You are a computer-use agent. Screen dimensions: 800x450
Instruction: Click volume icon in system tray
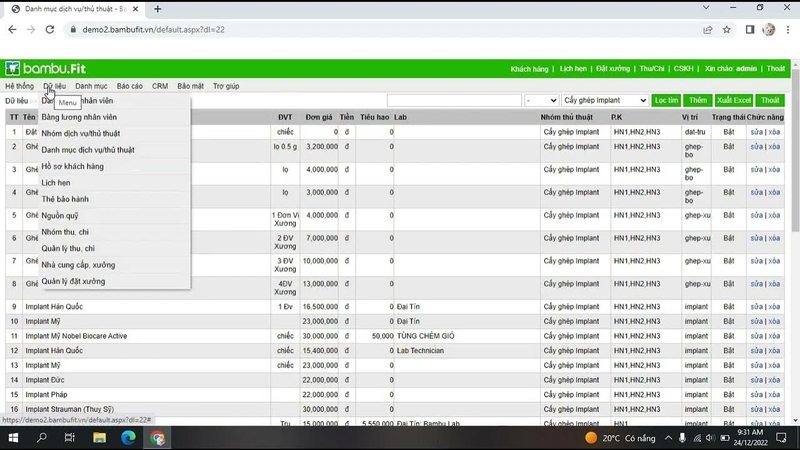710,438
